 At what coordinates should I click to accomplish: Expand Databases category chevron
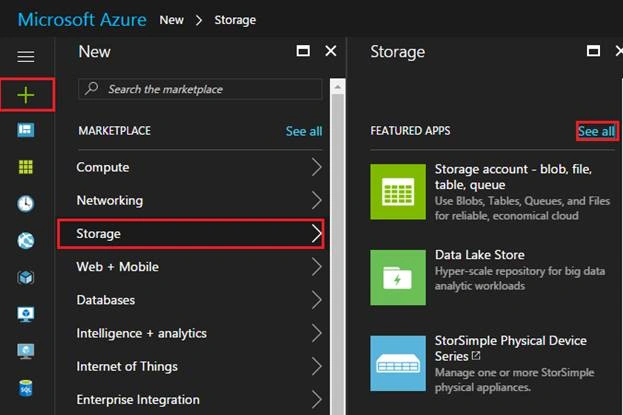317,300
